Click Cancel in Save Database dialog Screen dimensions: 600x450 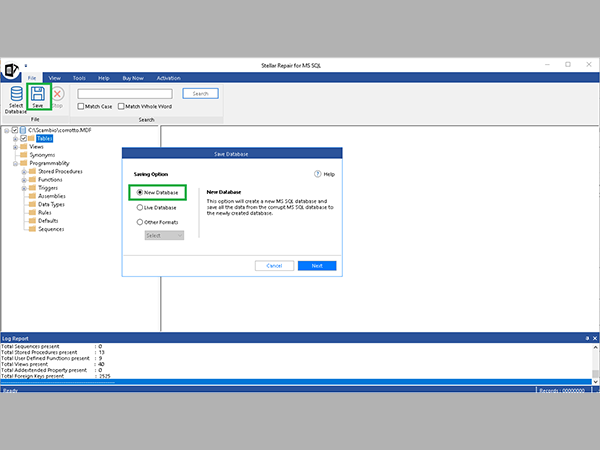tap(274, 266)
